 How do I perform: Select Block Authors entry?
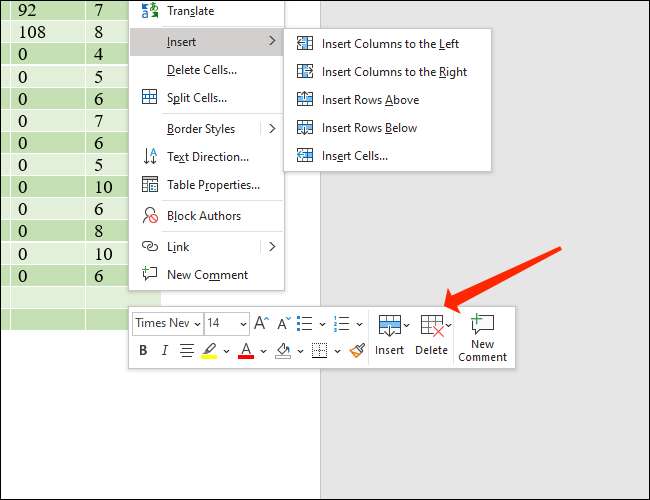[204, 216]
